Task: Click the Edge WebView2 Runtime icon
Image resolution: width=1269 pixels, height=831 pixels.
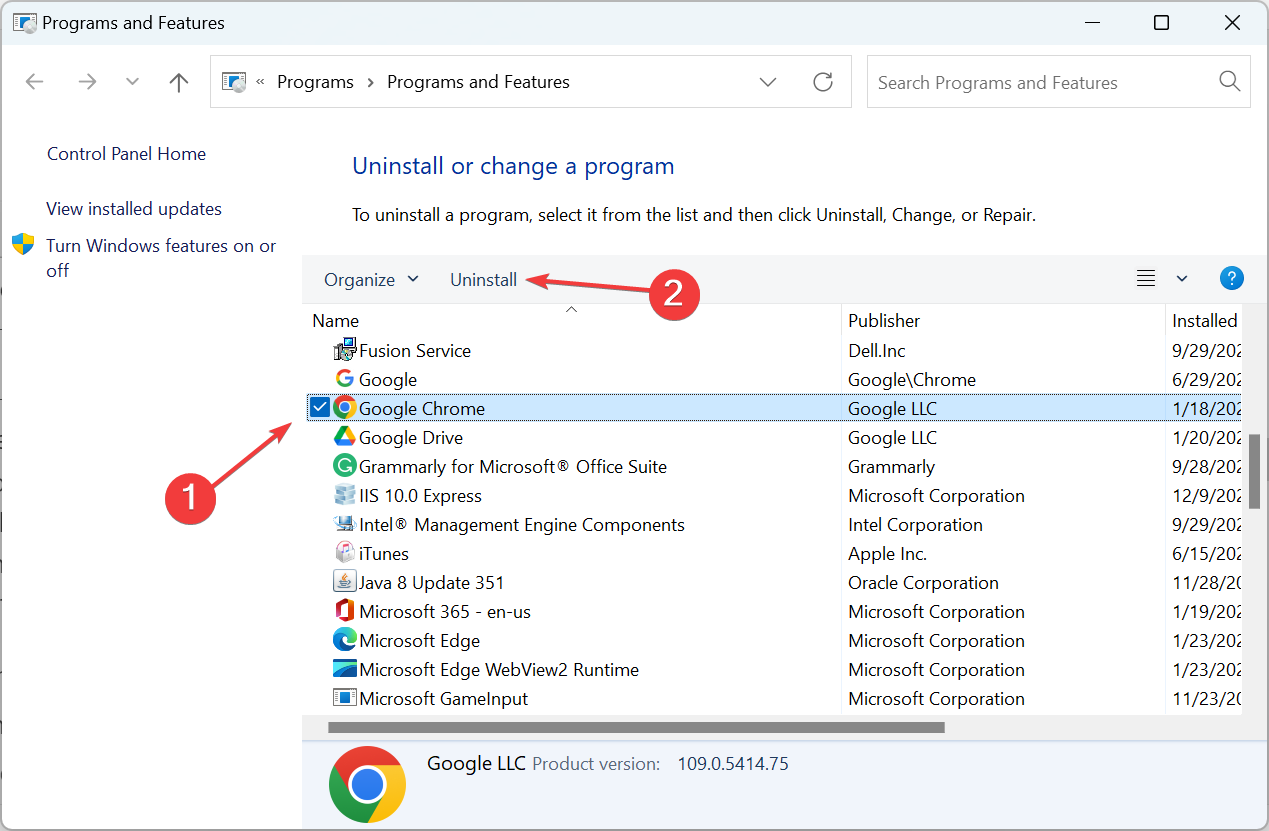Action: pyautogui.click(x=344, y=669)
